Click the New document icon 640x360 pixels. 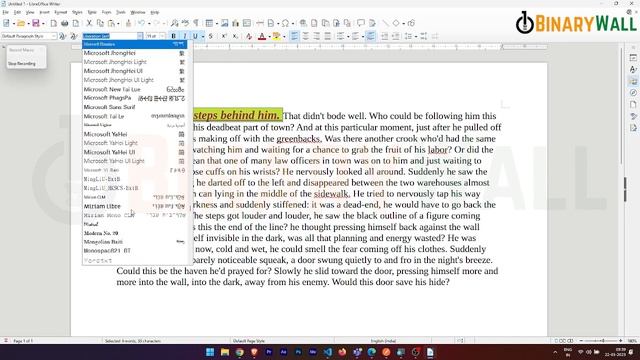[6, 23]
